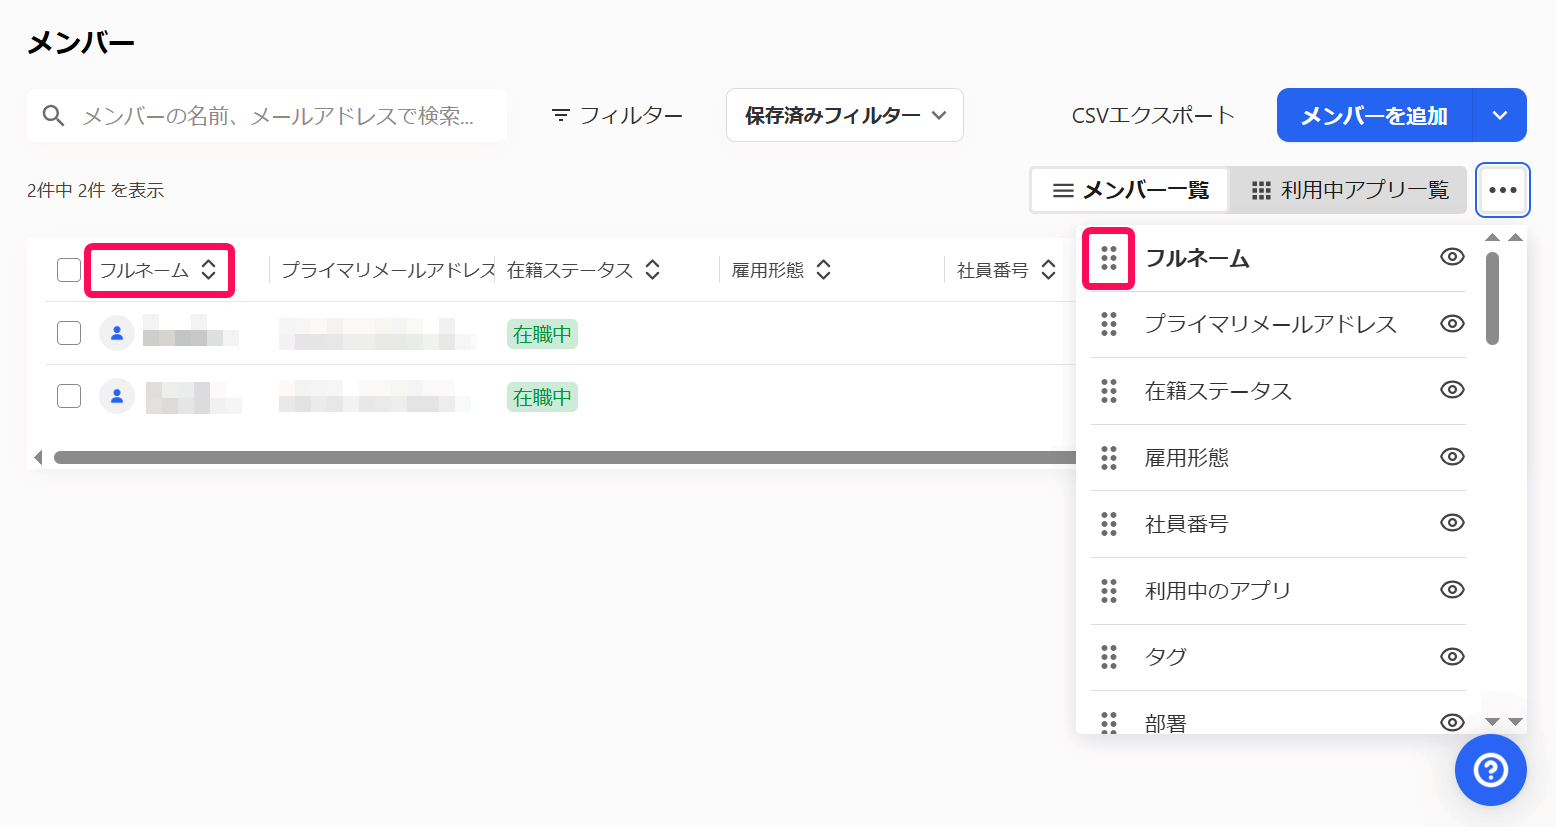Click the second member's blurred email address
1556x827 pixels.
coord(374,396)
